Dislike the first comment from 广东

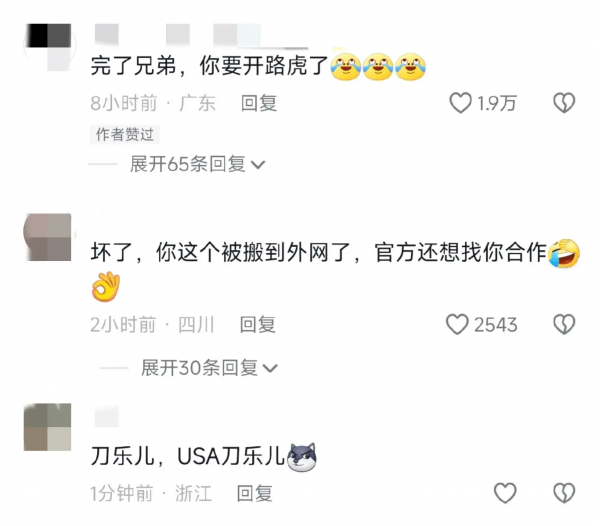tap(564, 103)
